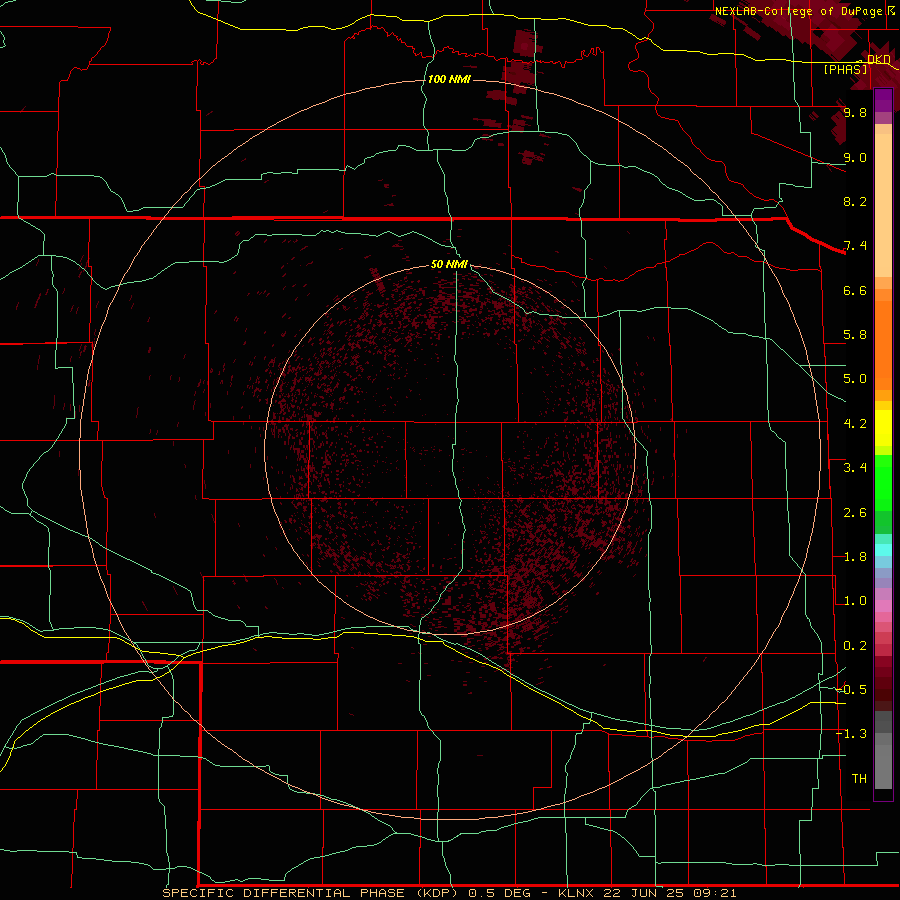Screen dimensions: 900x900
Task: Click the '0.5 DEG' elevation angle text
Action: tap(502, 893)
